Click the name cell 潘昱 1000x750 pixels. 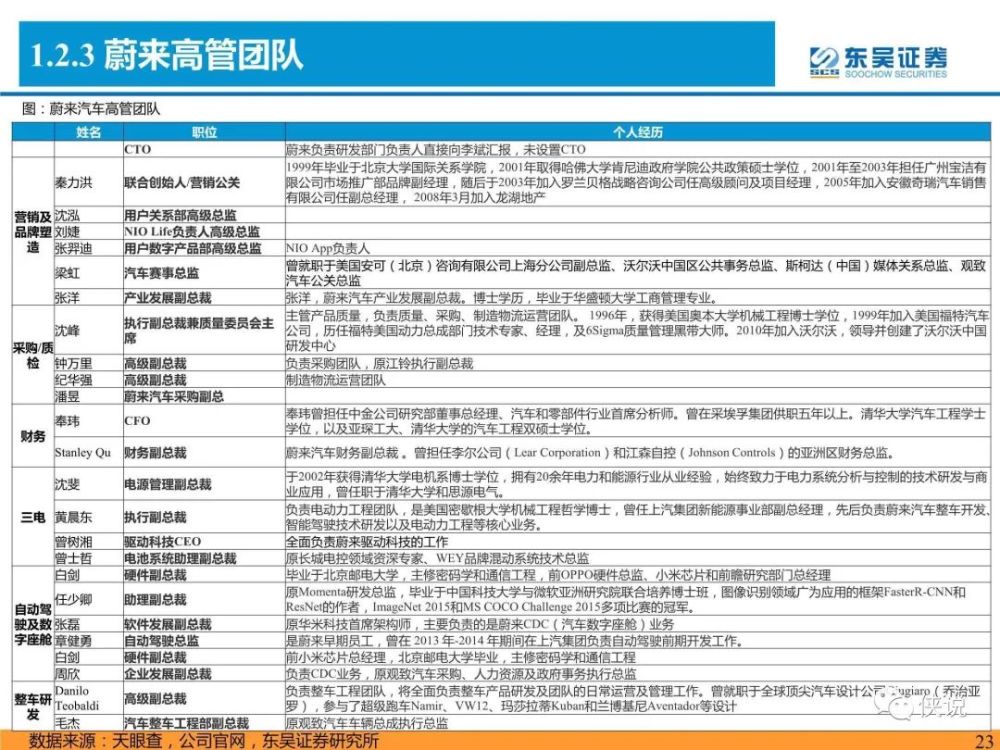89,396
